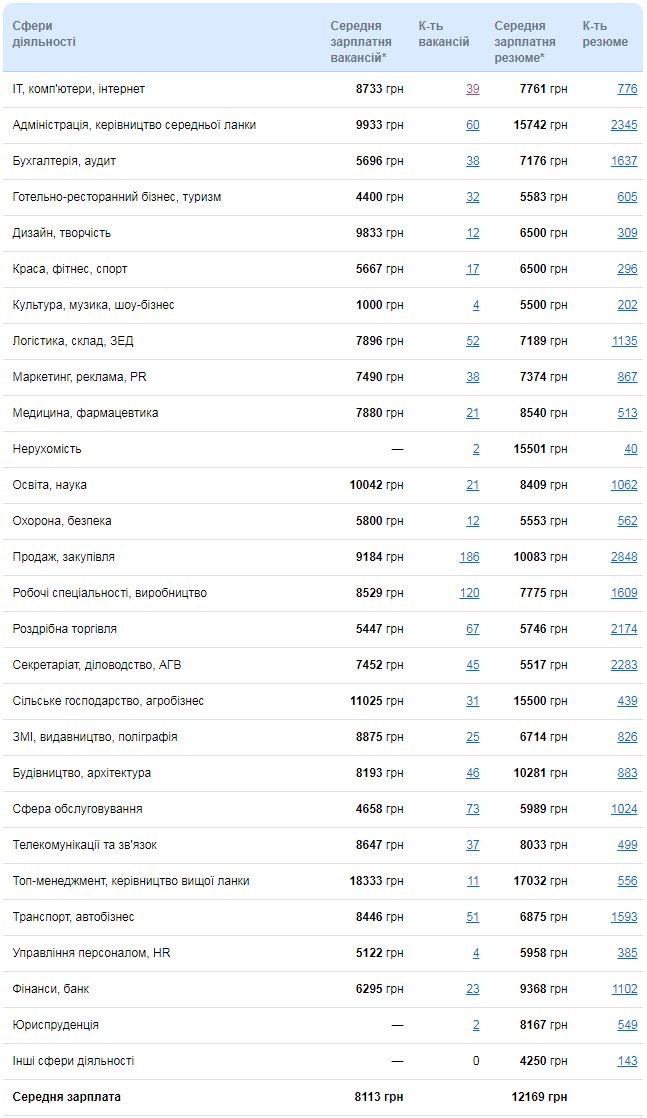Open 32 vacancies for Готельно-ресторанний бізнес
Image resolution: width=647 pixels, height=1118 pixels.
(473, 197)
